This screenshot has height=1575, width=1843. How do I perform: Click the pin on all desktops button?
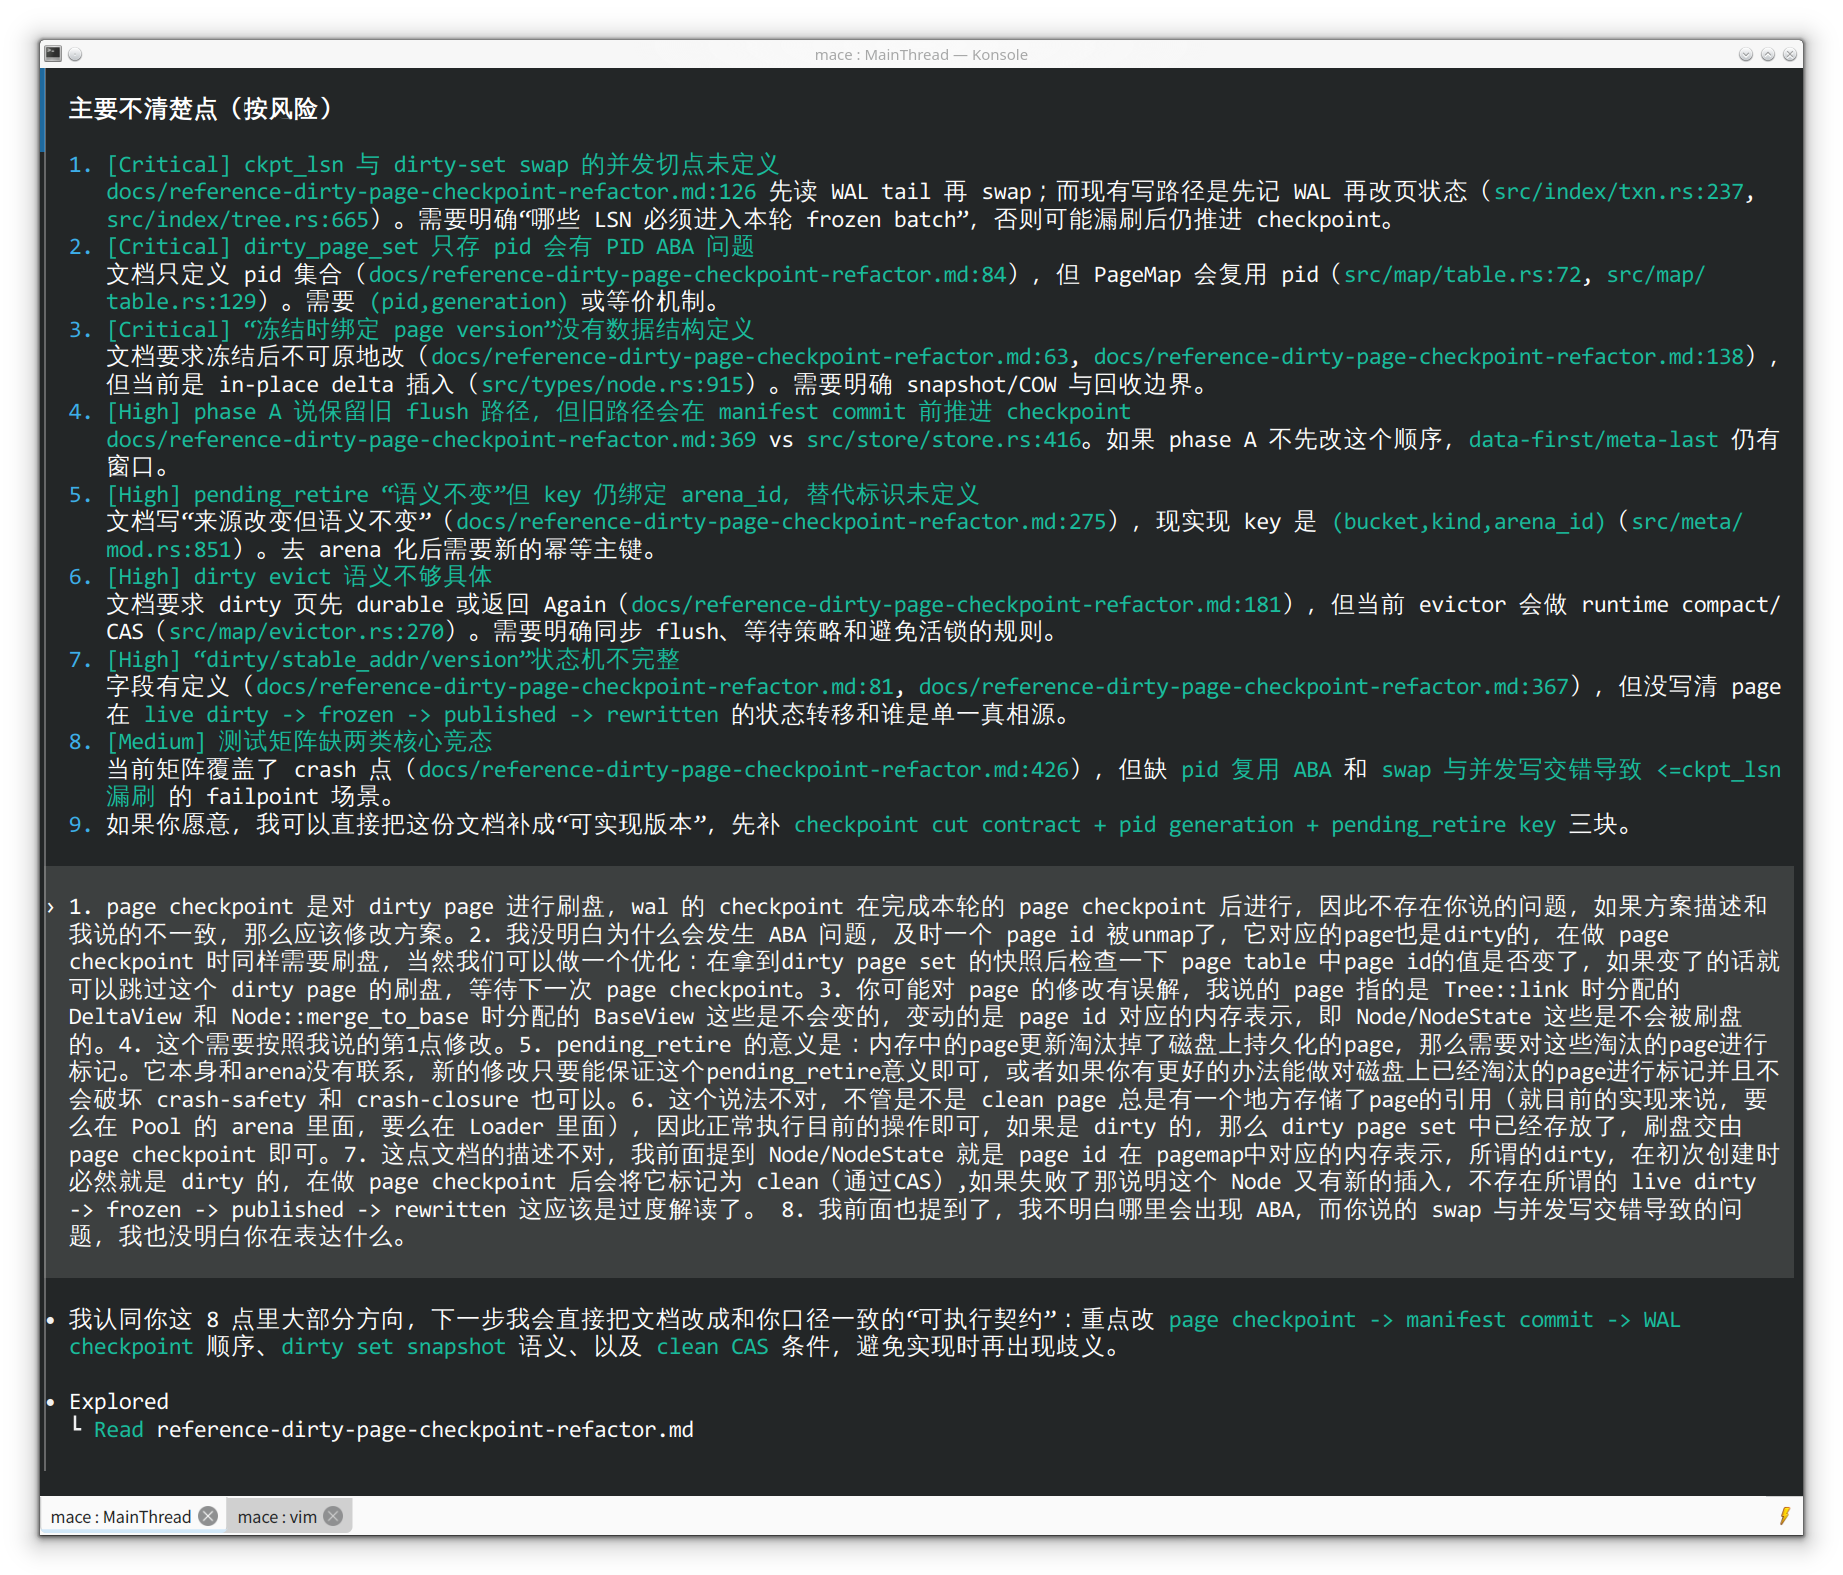pos(75,54)
